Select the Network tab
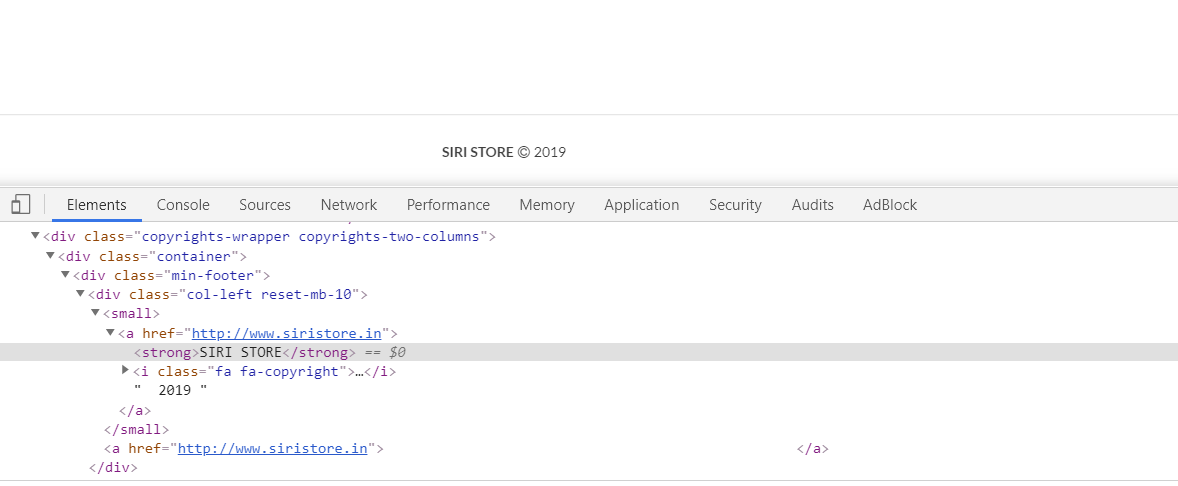This screenshot has height=486, width=1178. click(349, 205)
